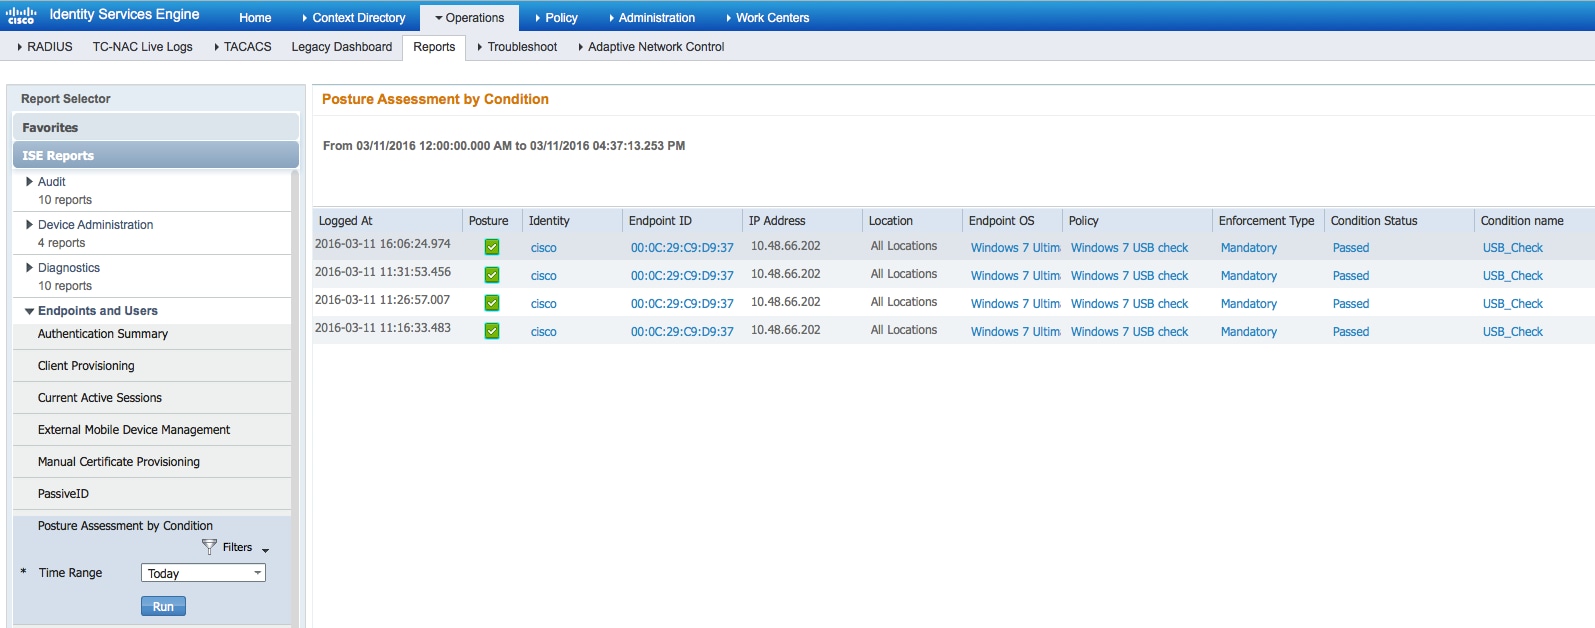
Task: Open the Filters dropdown arrow
Action: [x=265, y=550]
